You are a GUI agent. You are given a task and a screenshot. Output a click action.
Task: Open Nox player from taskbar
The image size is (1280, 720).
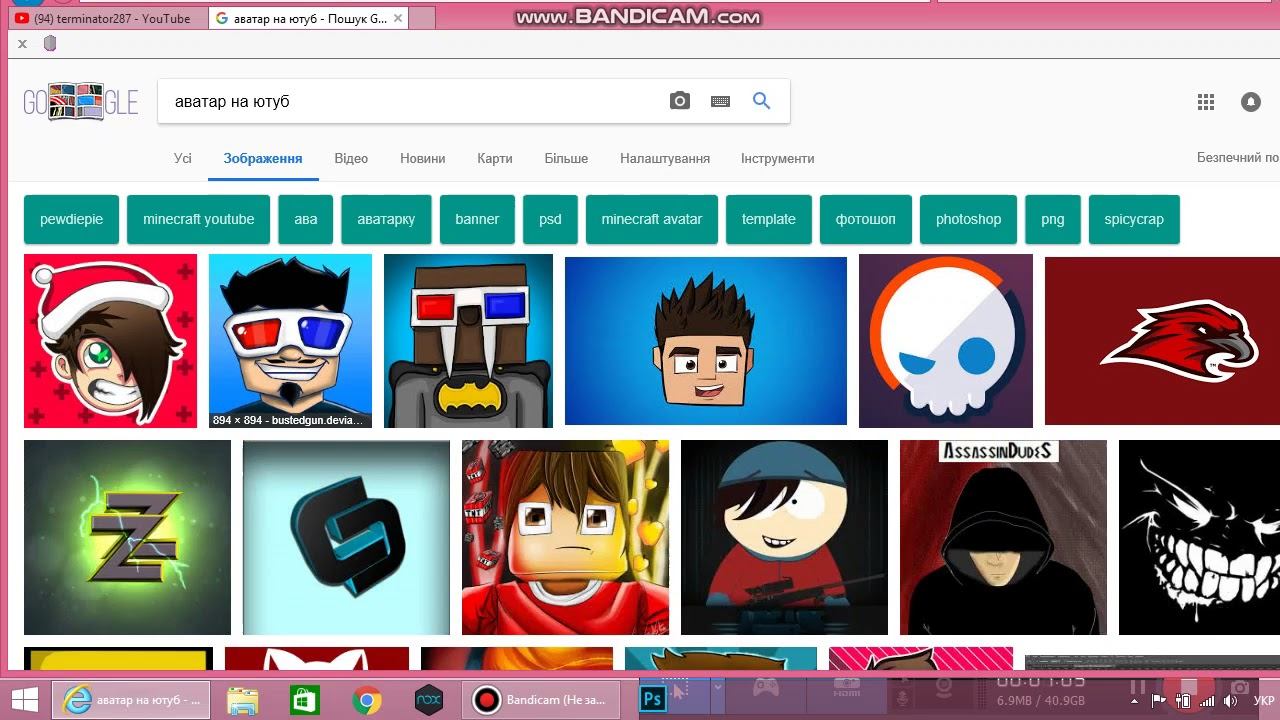click(x=429, y=700)
